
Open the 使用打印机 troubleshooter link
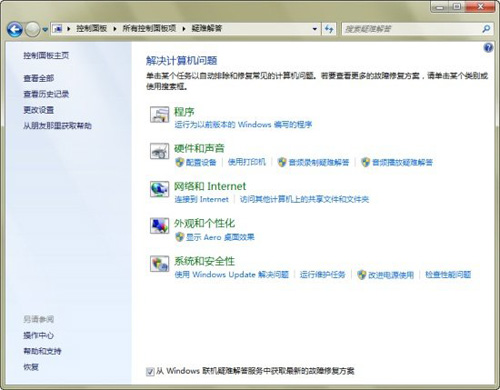pos(247,162)
